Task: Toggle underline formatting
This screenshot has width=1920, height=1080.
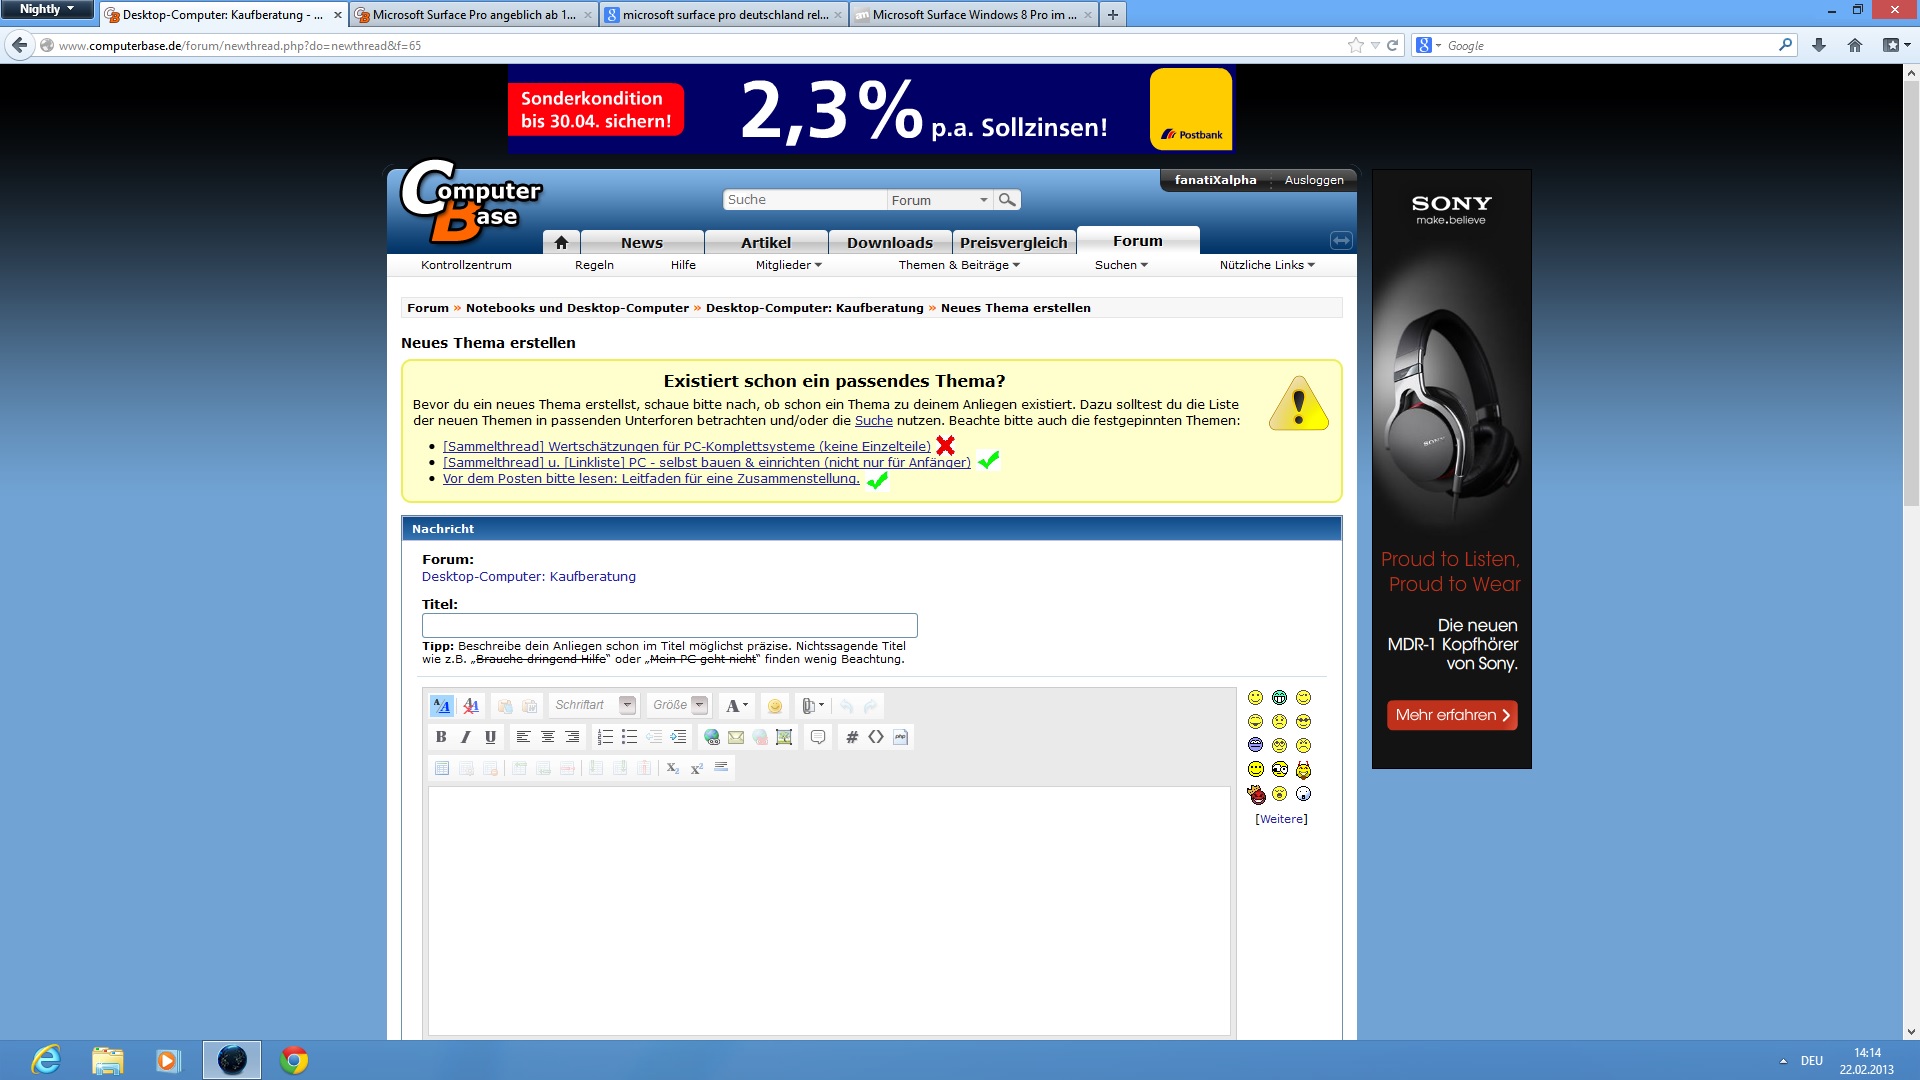Action: pyautogui.click(x=490, y=737)
